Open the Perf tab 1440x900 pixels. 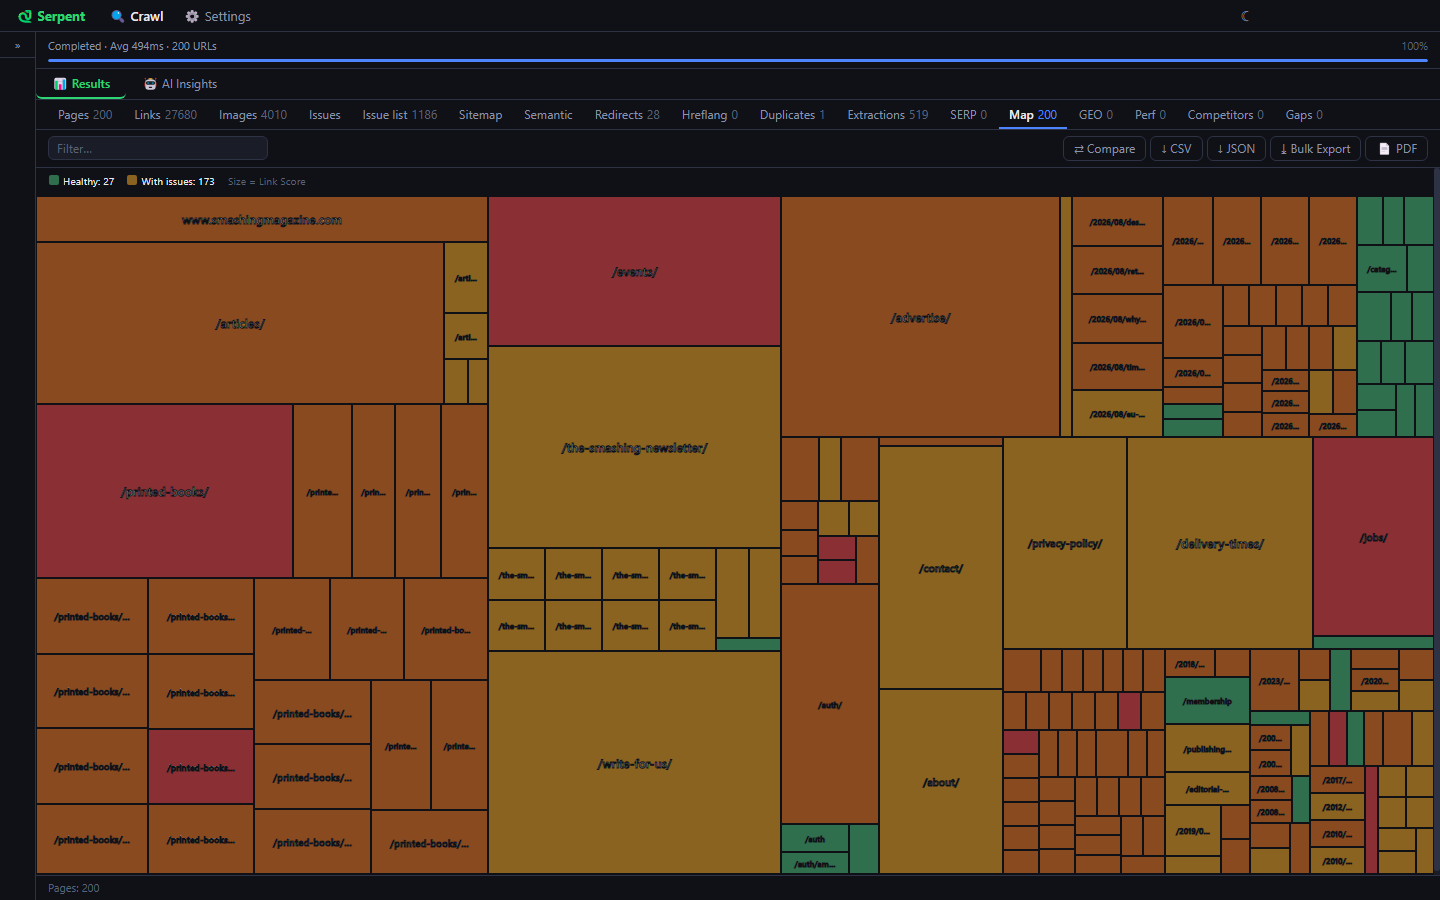tap(1150, 115)
